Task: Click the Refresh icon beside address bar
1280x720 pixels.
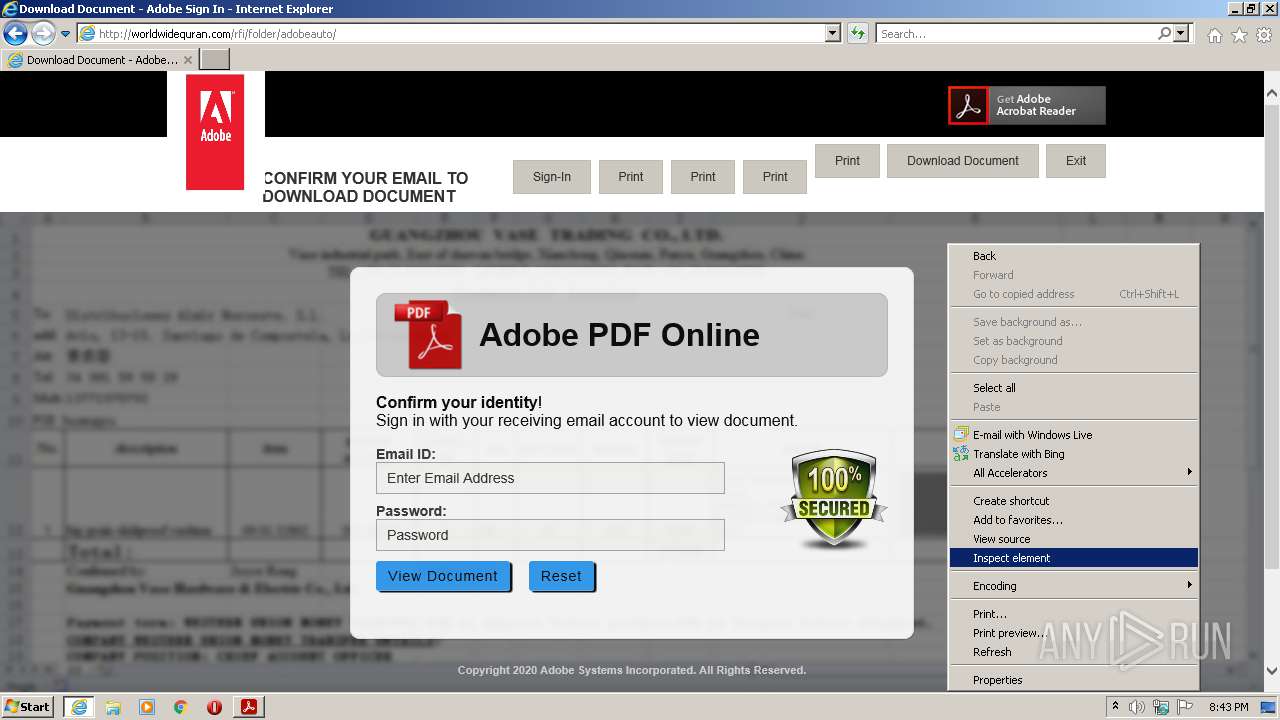Action: [x=857, y=33]
